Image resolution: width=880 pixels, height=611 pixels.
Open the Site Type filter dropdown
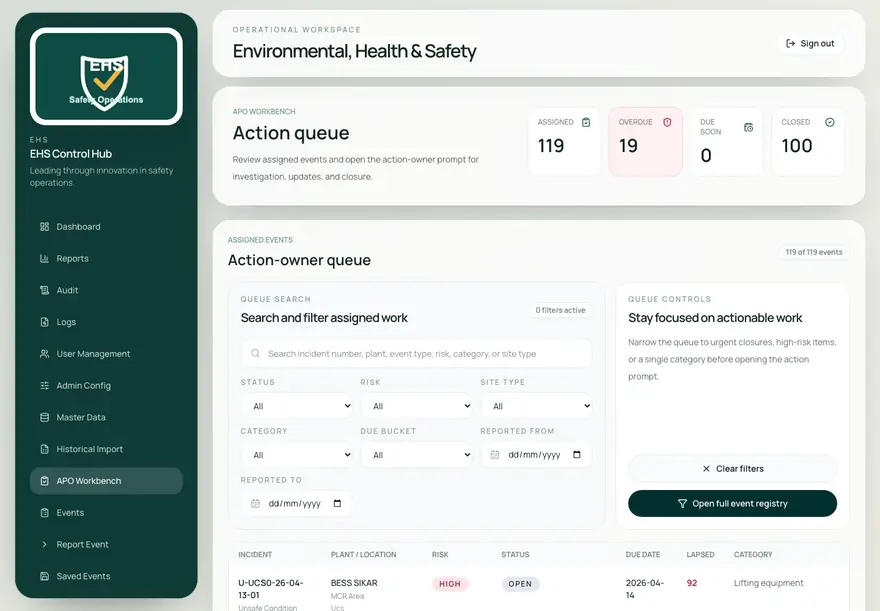537,406
